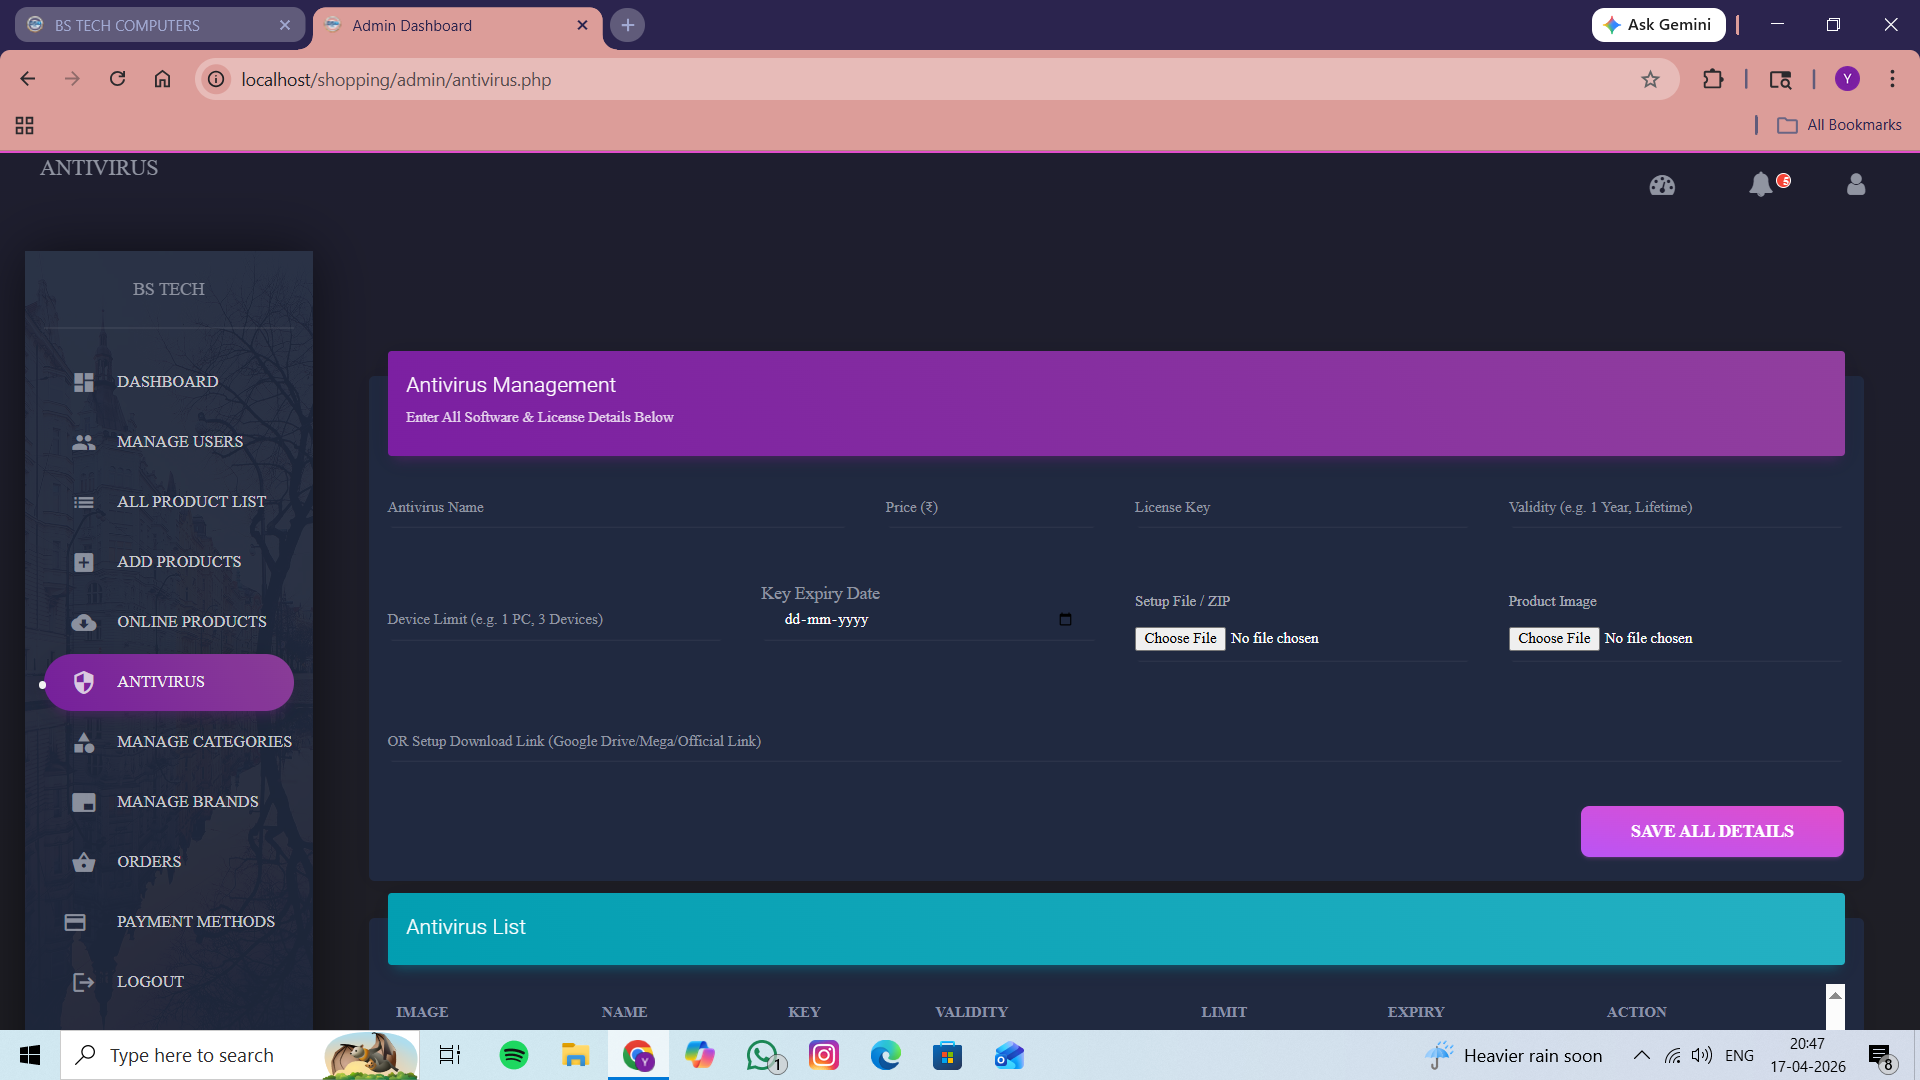Viewport: 1920px width, 1080px height.
Task: Click the table scrollbar up arrow
Action: coord(1835,996)
